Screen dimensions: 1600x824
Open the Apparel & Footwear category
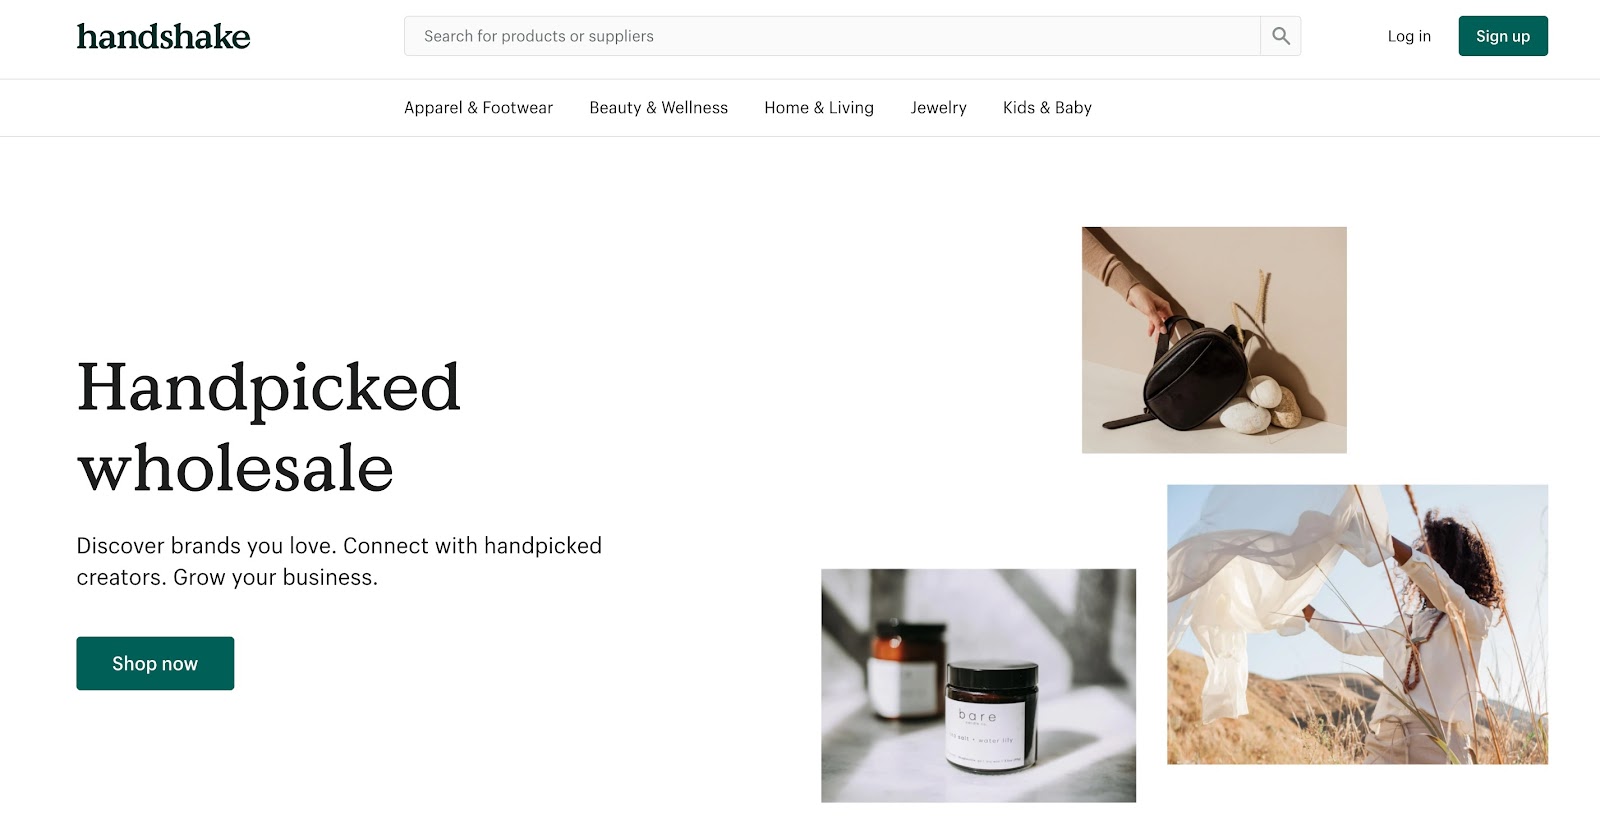pyautogui.click(x=478, y=108)
